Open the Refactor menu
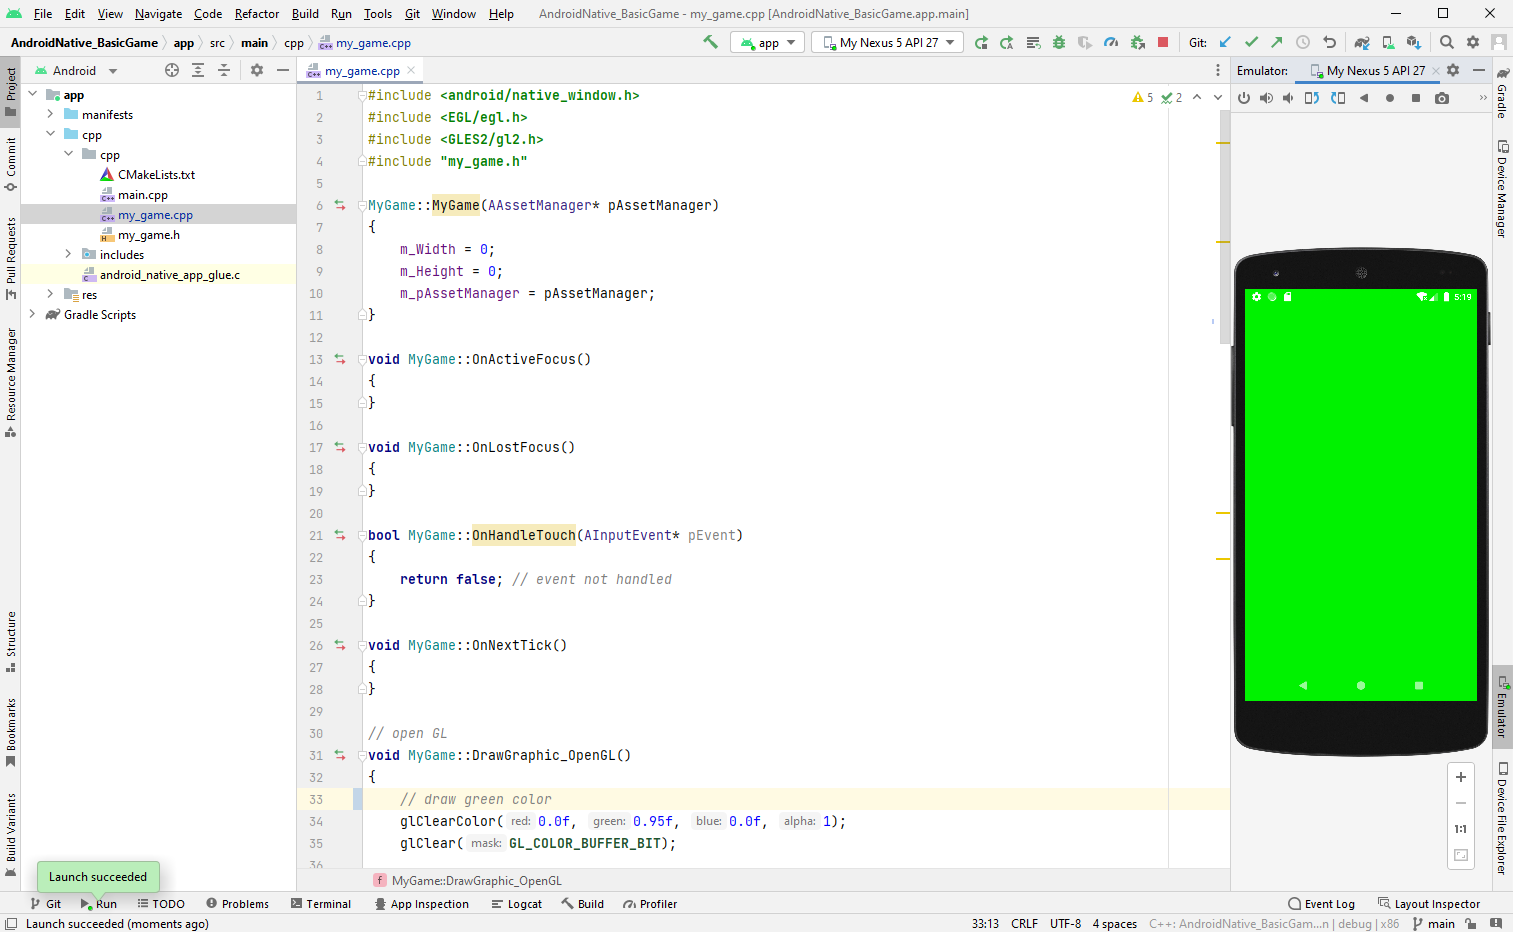1513x932 pixels. 256,14
